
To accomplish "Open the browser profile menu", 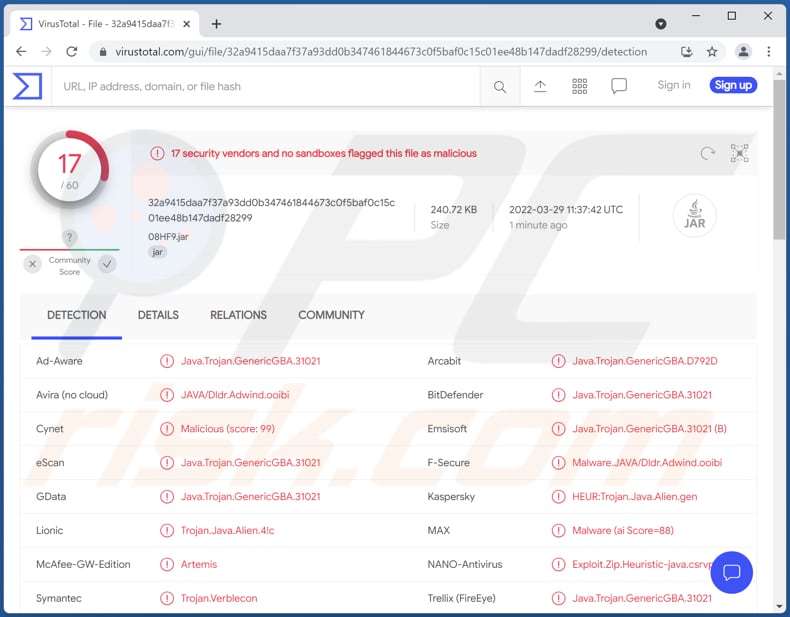I will (743, 52).
